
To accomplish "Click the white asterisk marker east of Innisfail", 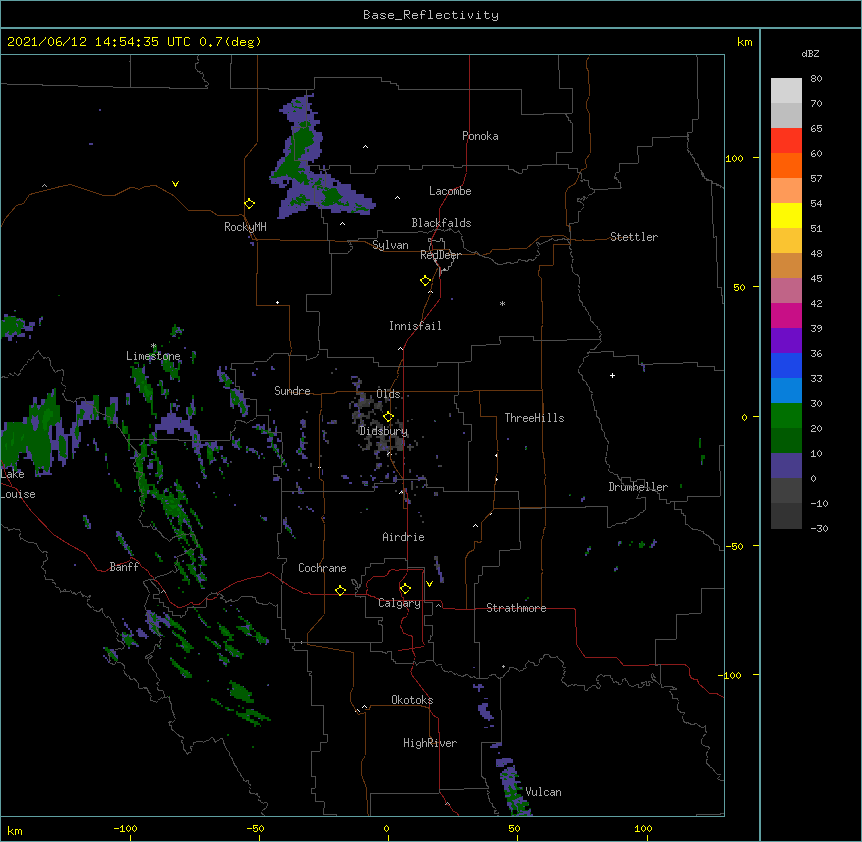I will (502, 304).
